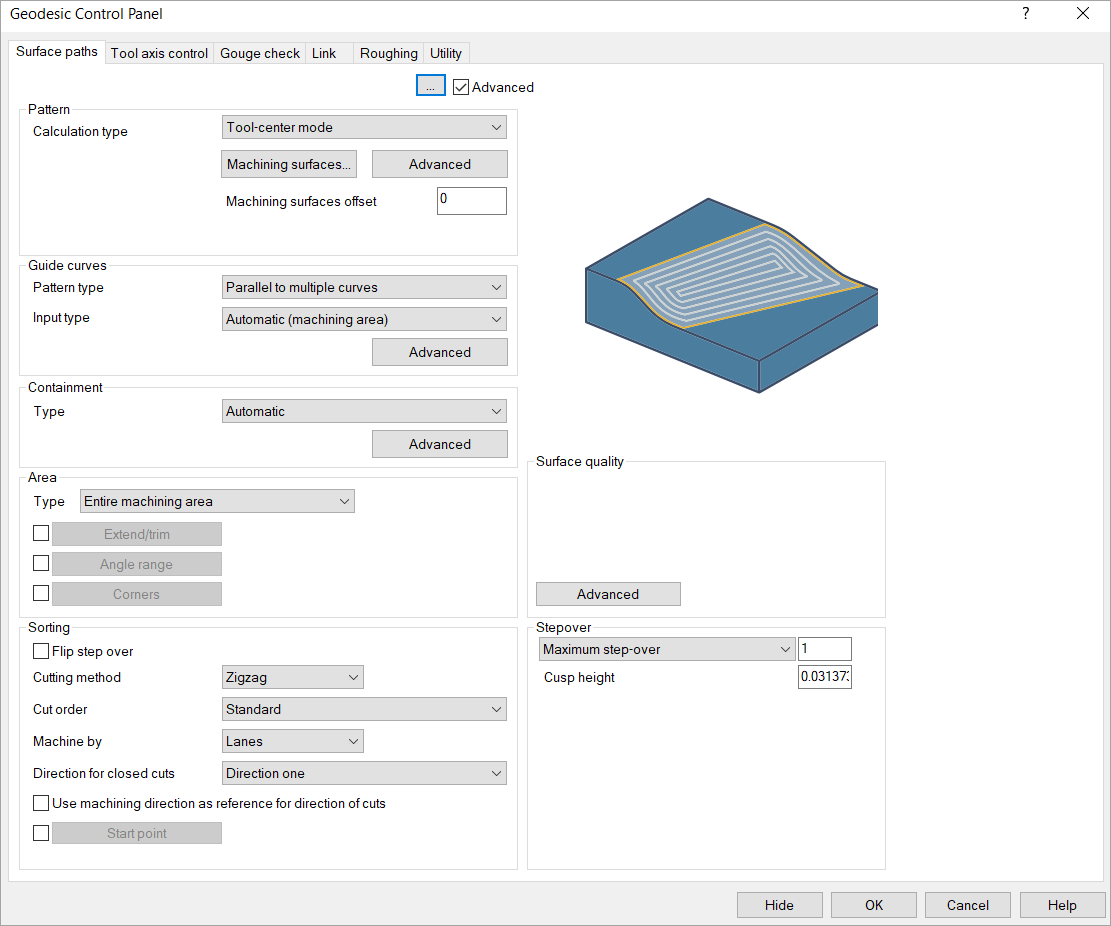Click Advanced button in Surface quality
Viewport: 1111px width, 926px height.
608,595
